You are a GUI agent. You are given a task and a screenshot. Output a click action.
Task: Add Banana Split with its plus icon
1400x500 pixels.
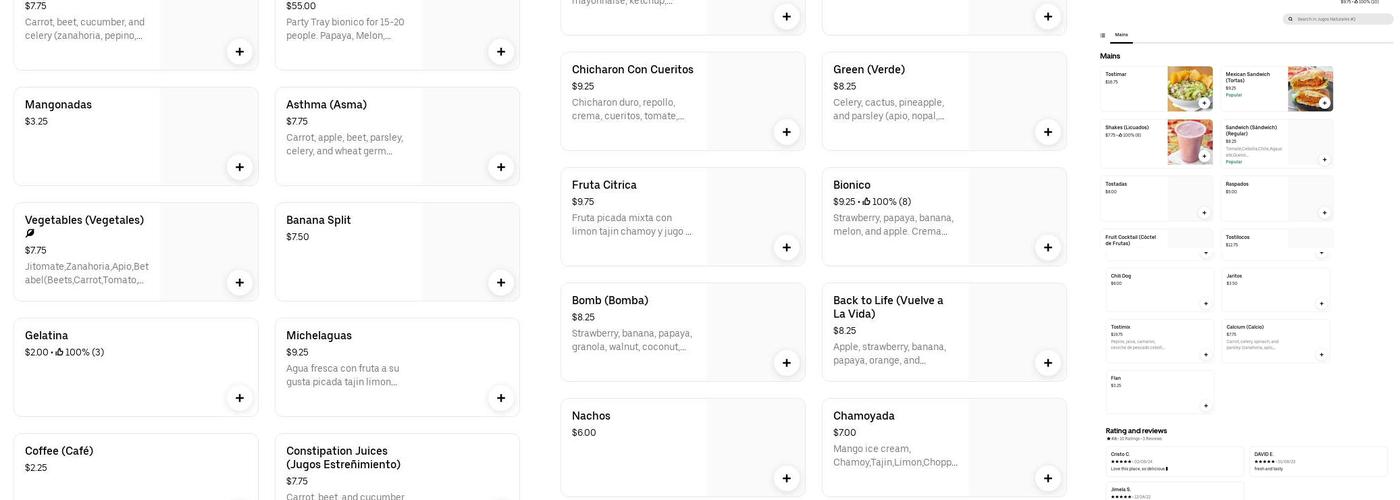[x=501, y=283]
